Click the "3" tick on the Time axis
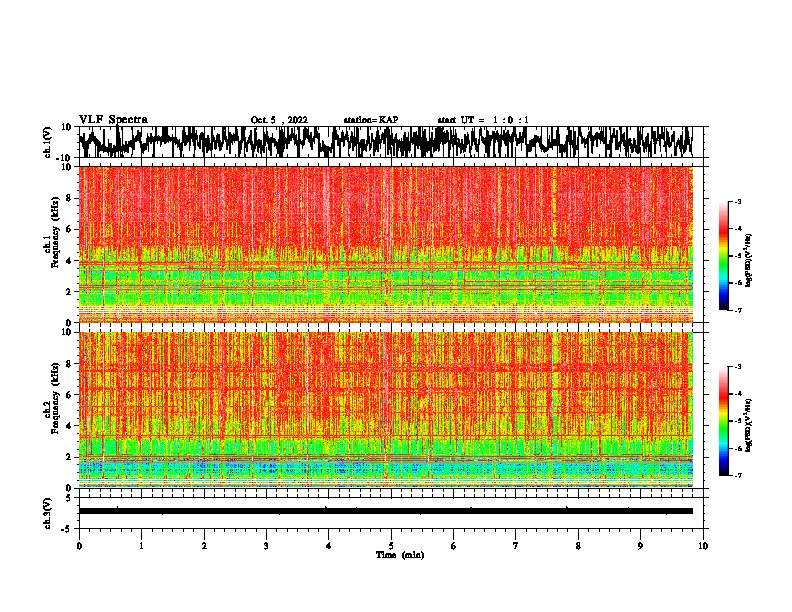 tap(266, 546)
